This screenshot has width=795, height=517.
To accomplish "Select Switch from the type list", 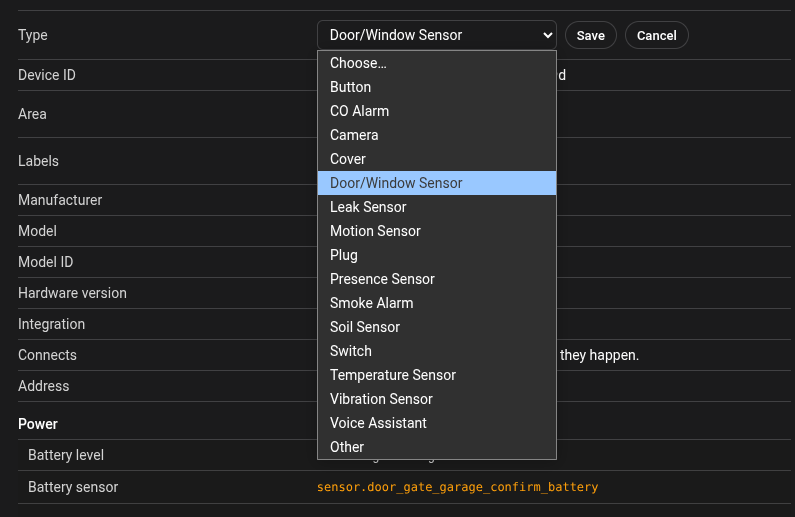I will (437, 351).
